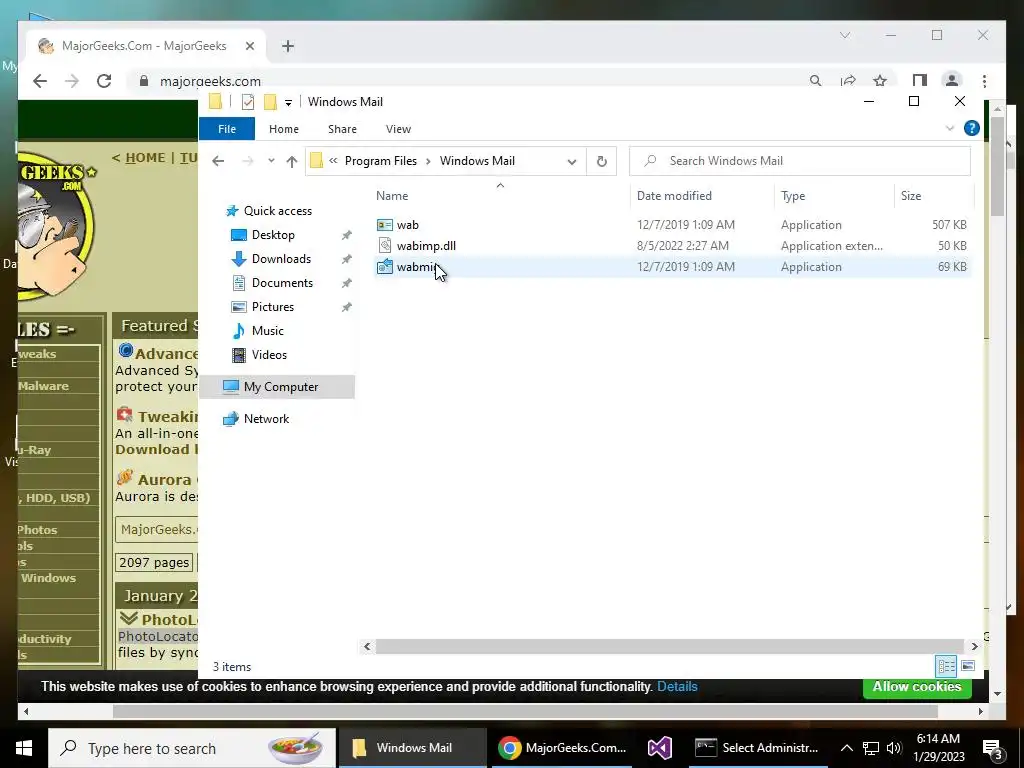Image resolution: width=1024 pixels, height=768 pixels.
Task: Open the network icon in system tray
Action: tap(871, 748)
